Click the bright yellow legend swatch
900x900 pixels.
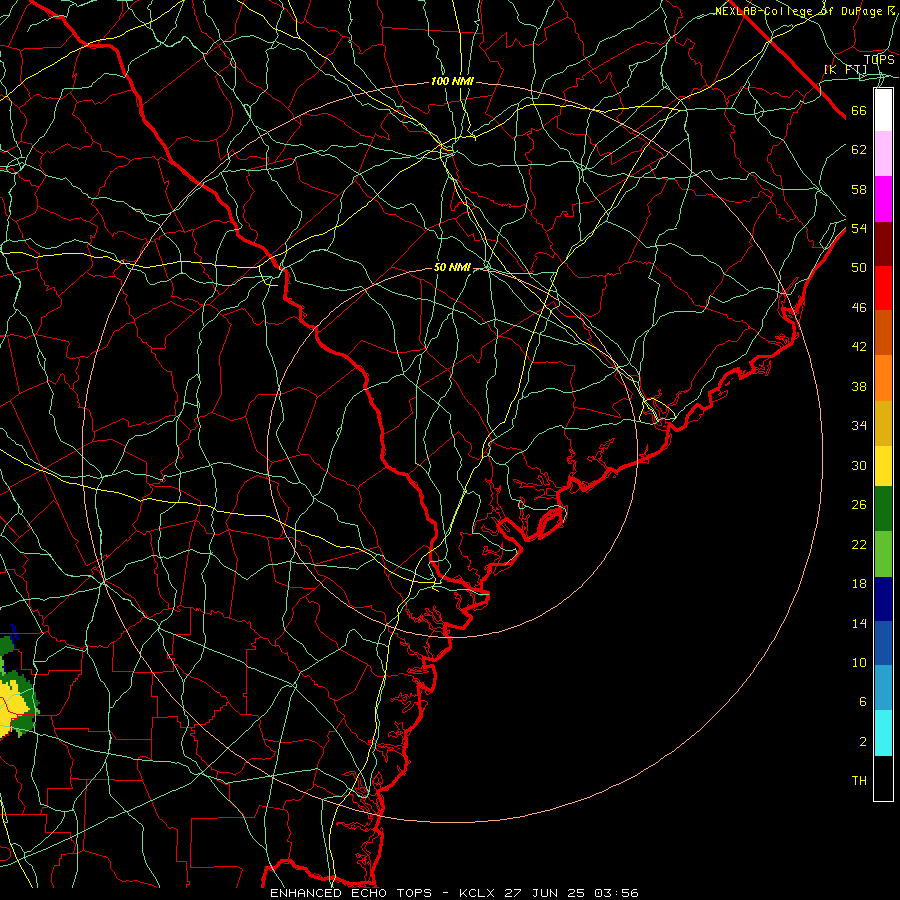coord(883,466)
